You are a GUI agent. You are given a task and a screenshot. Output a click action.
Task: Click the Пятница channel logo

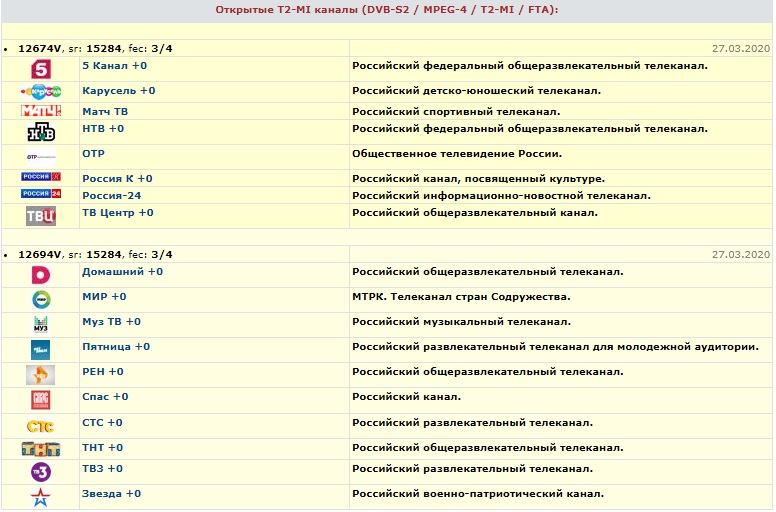pos(41,350)
